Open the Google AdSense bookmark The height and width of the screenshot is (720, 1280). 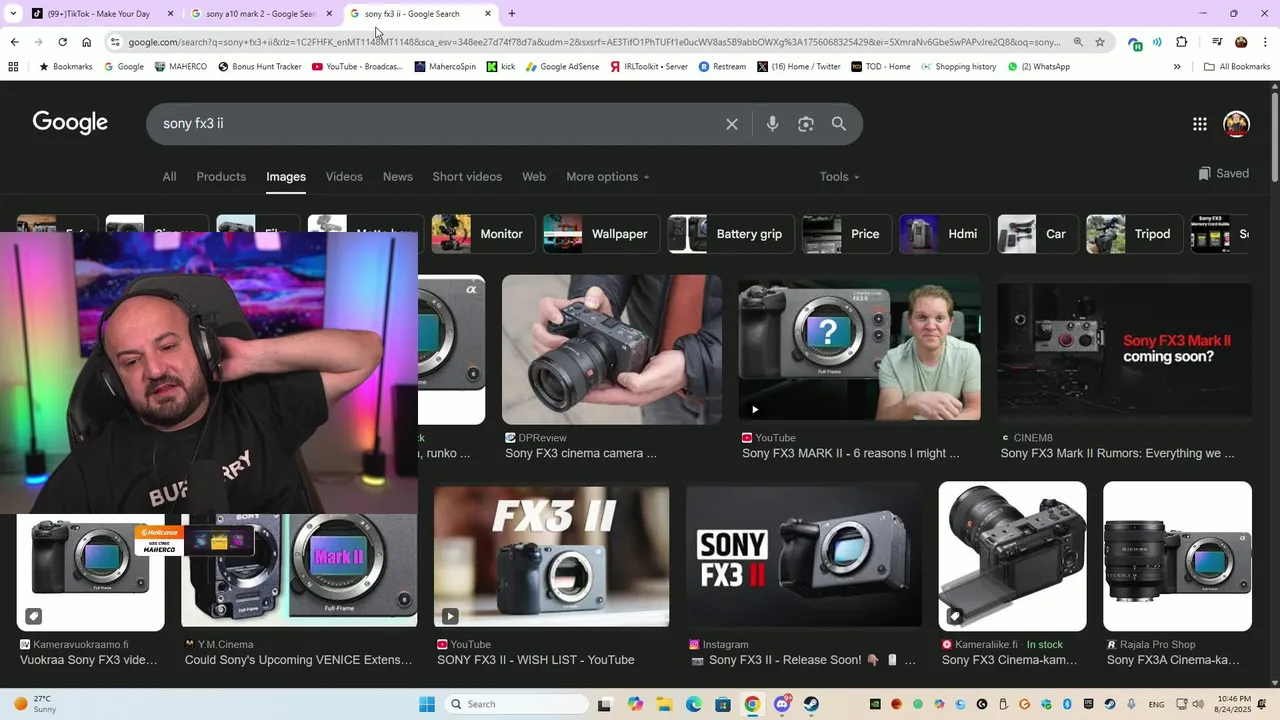563,67
